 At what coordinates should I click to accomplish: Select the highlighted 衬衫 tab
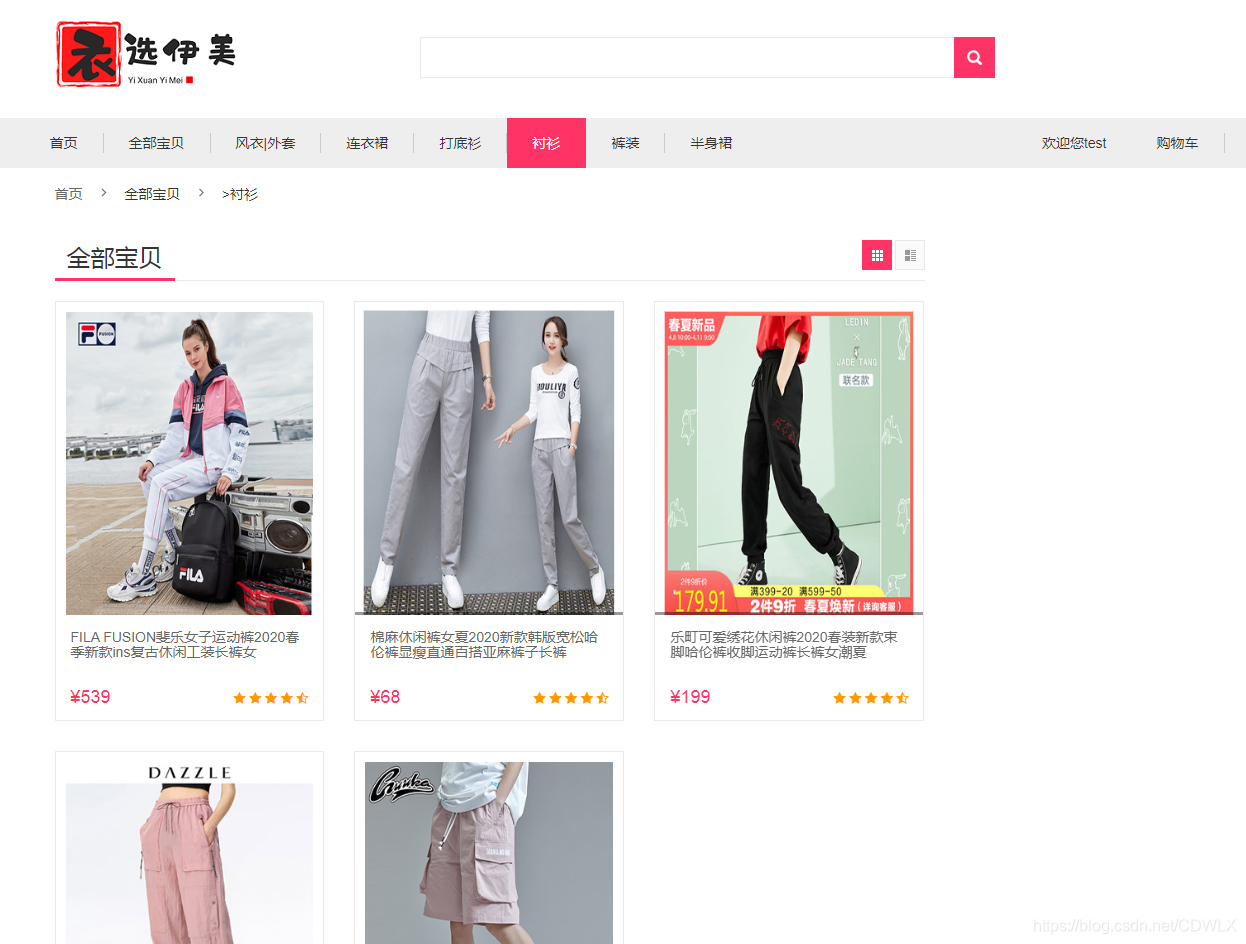(x=546, y=143)
